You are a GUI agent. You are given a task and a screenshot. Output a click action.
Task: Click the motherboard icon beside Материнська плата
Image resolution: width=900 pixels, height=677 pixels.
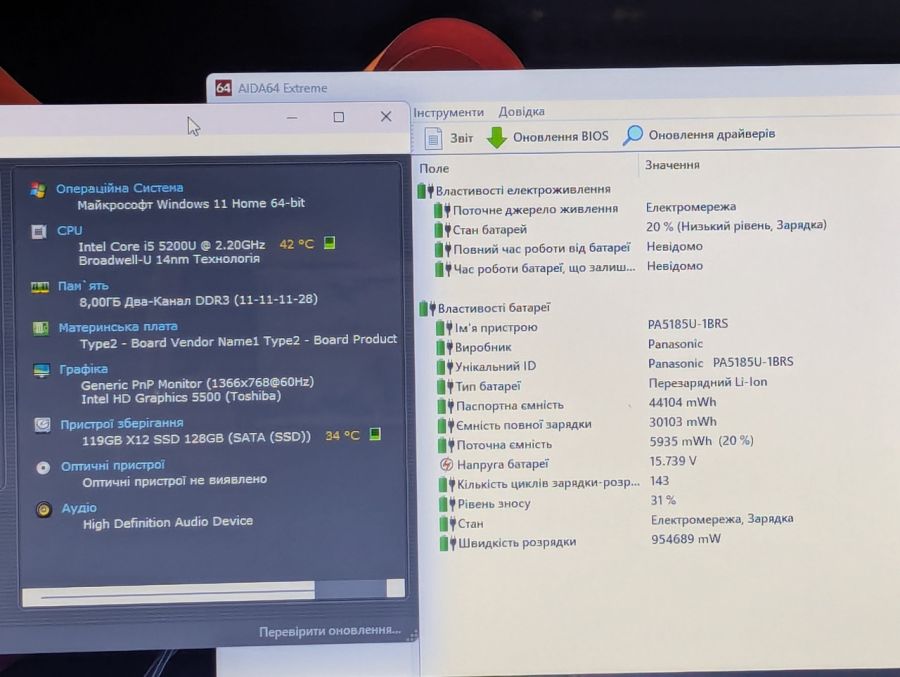41,329
